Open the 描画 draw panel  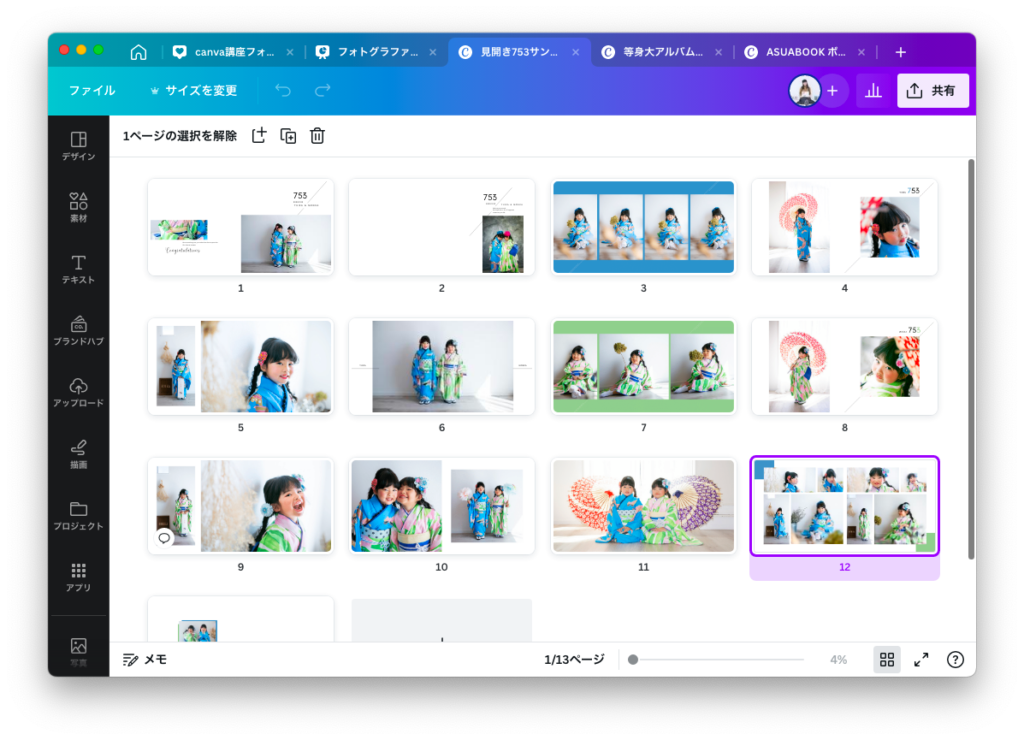[x=78, y=454]
